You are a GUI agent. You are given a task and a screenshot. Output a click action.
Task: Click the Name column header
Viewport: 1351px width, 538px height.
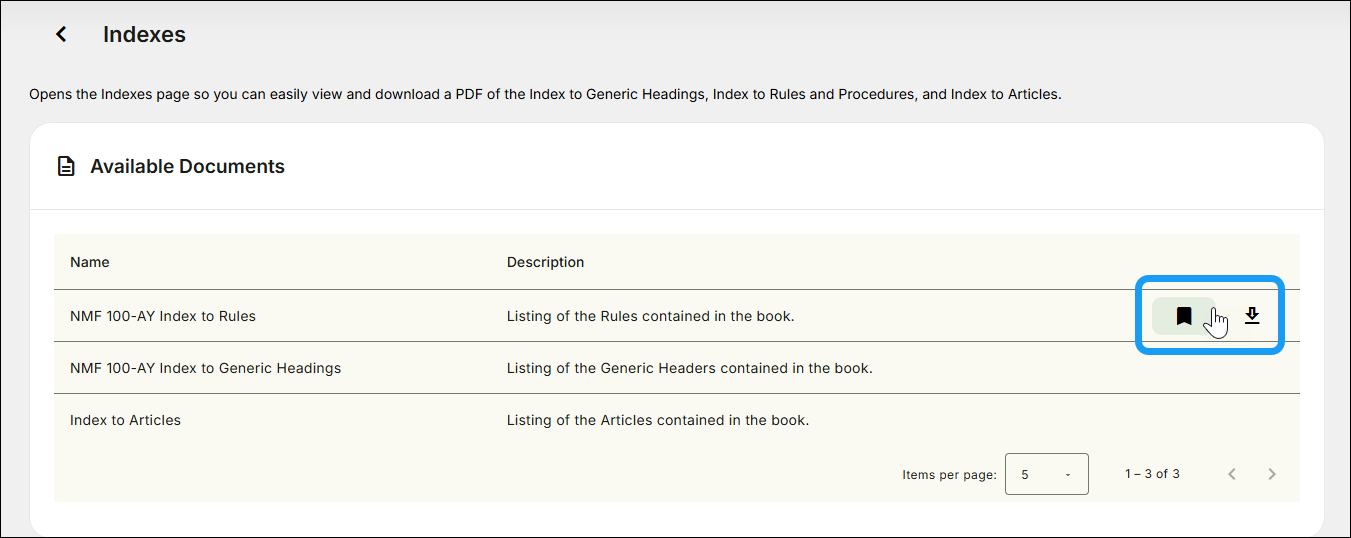tap(90, 262)
